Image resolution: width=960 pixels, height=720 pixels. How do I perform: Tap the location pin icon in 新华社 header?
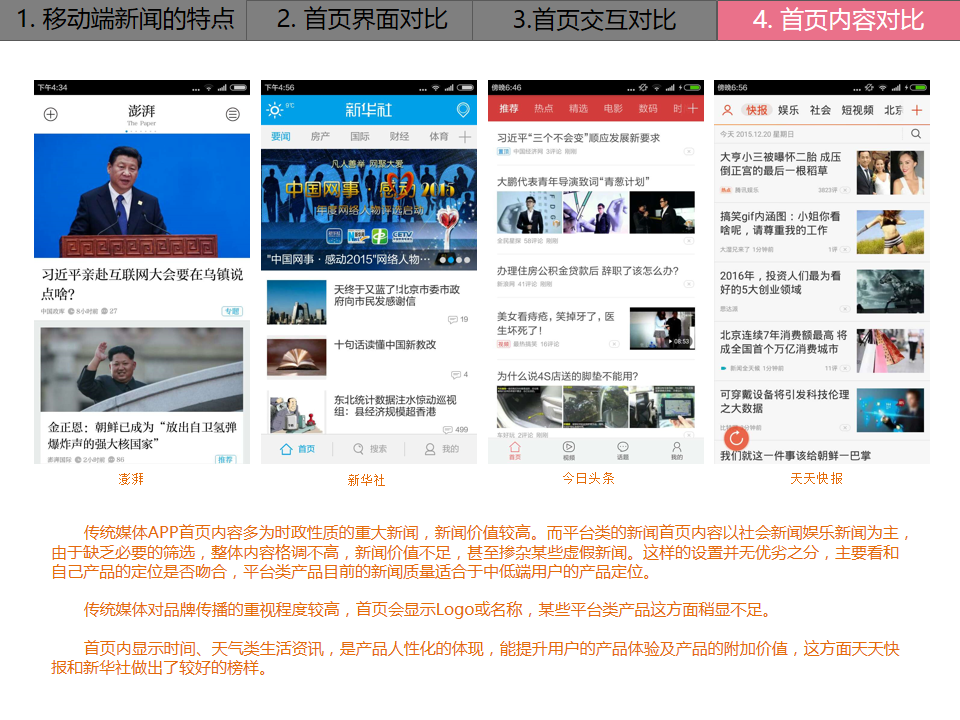point(463,110)
